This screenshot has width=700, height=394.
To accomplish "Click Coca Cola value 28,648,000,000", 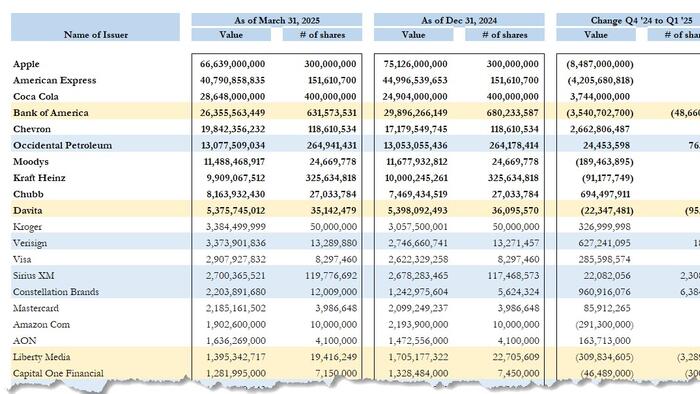I will click(233, 97).
